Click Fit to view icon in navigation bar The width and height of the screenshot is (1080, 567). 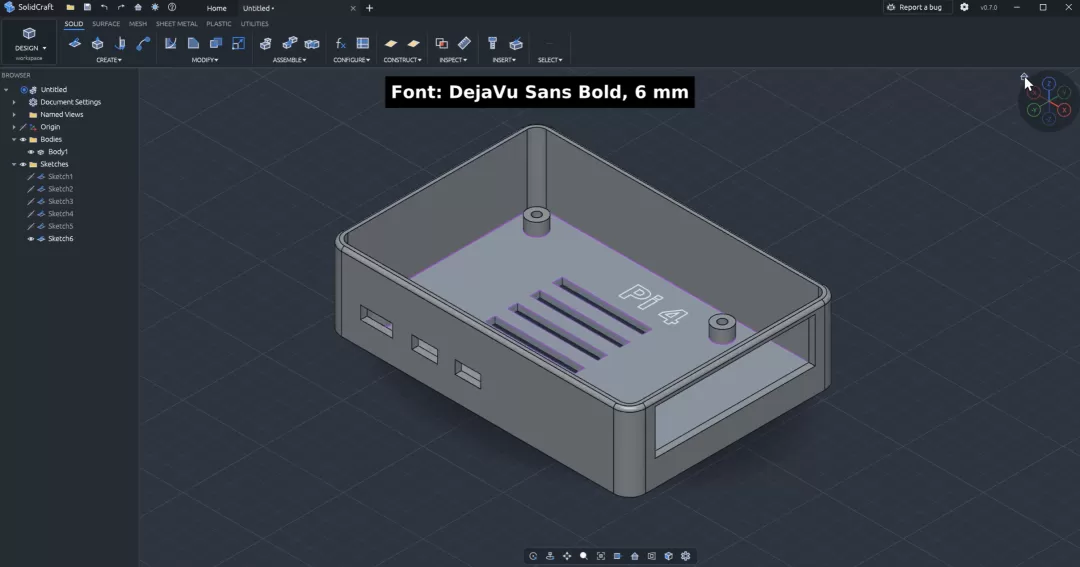tap(601, 556)
